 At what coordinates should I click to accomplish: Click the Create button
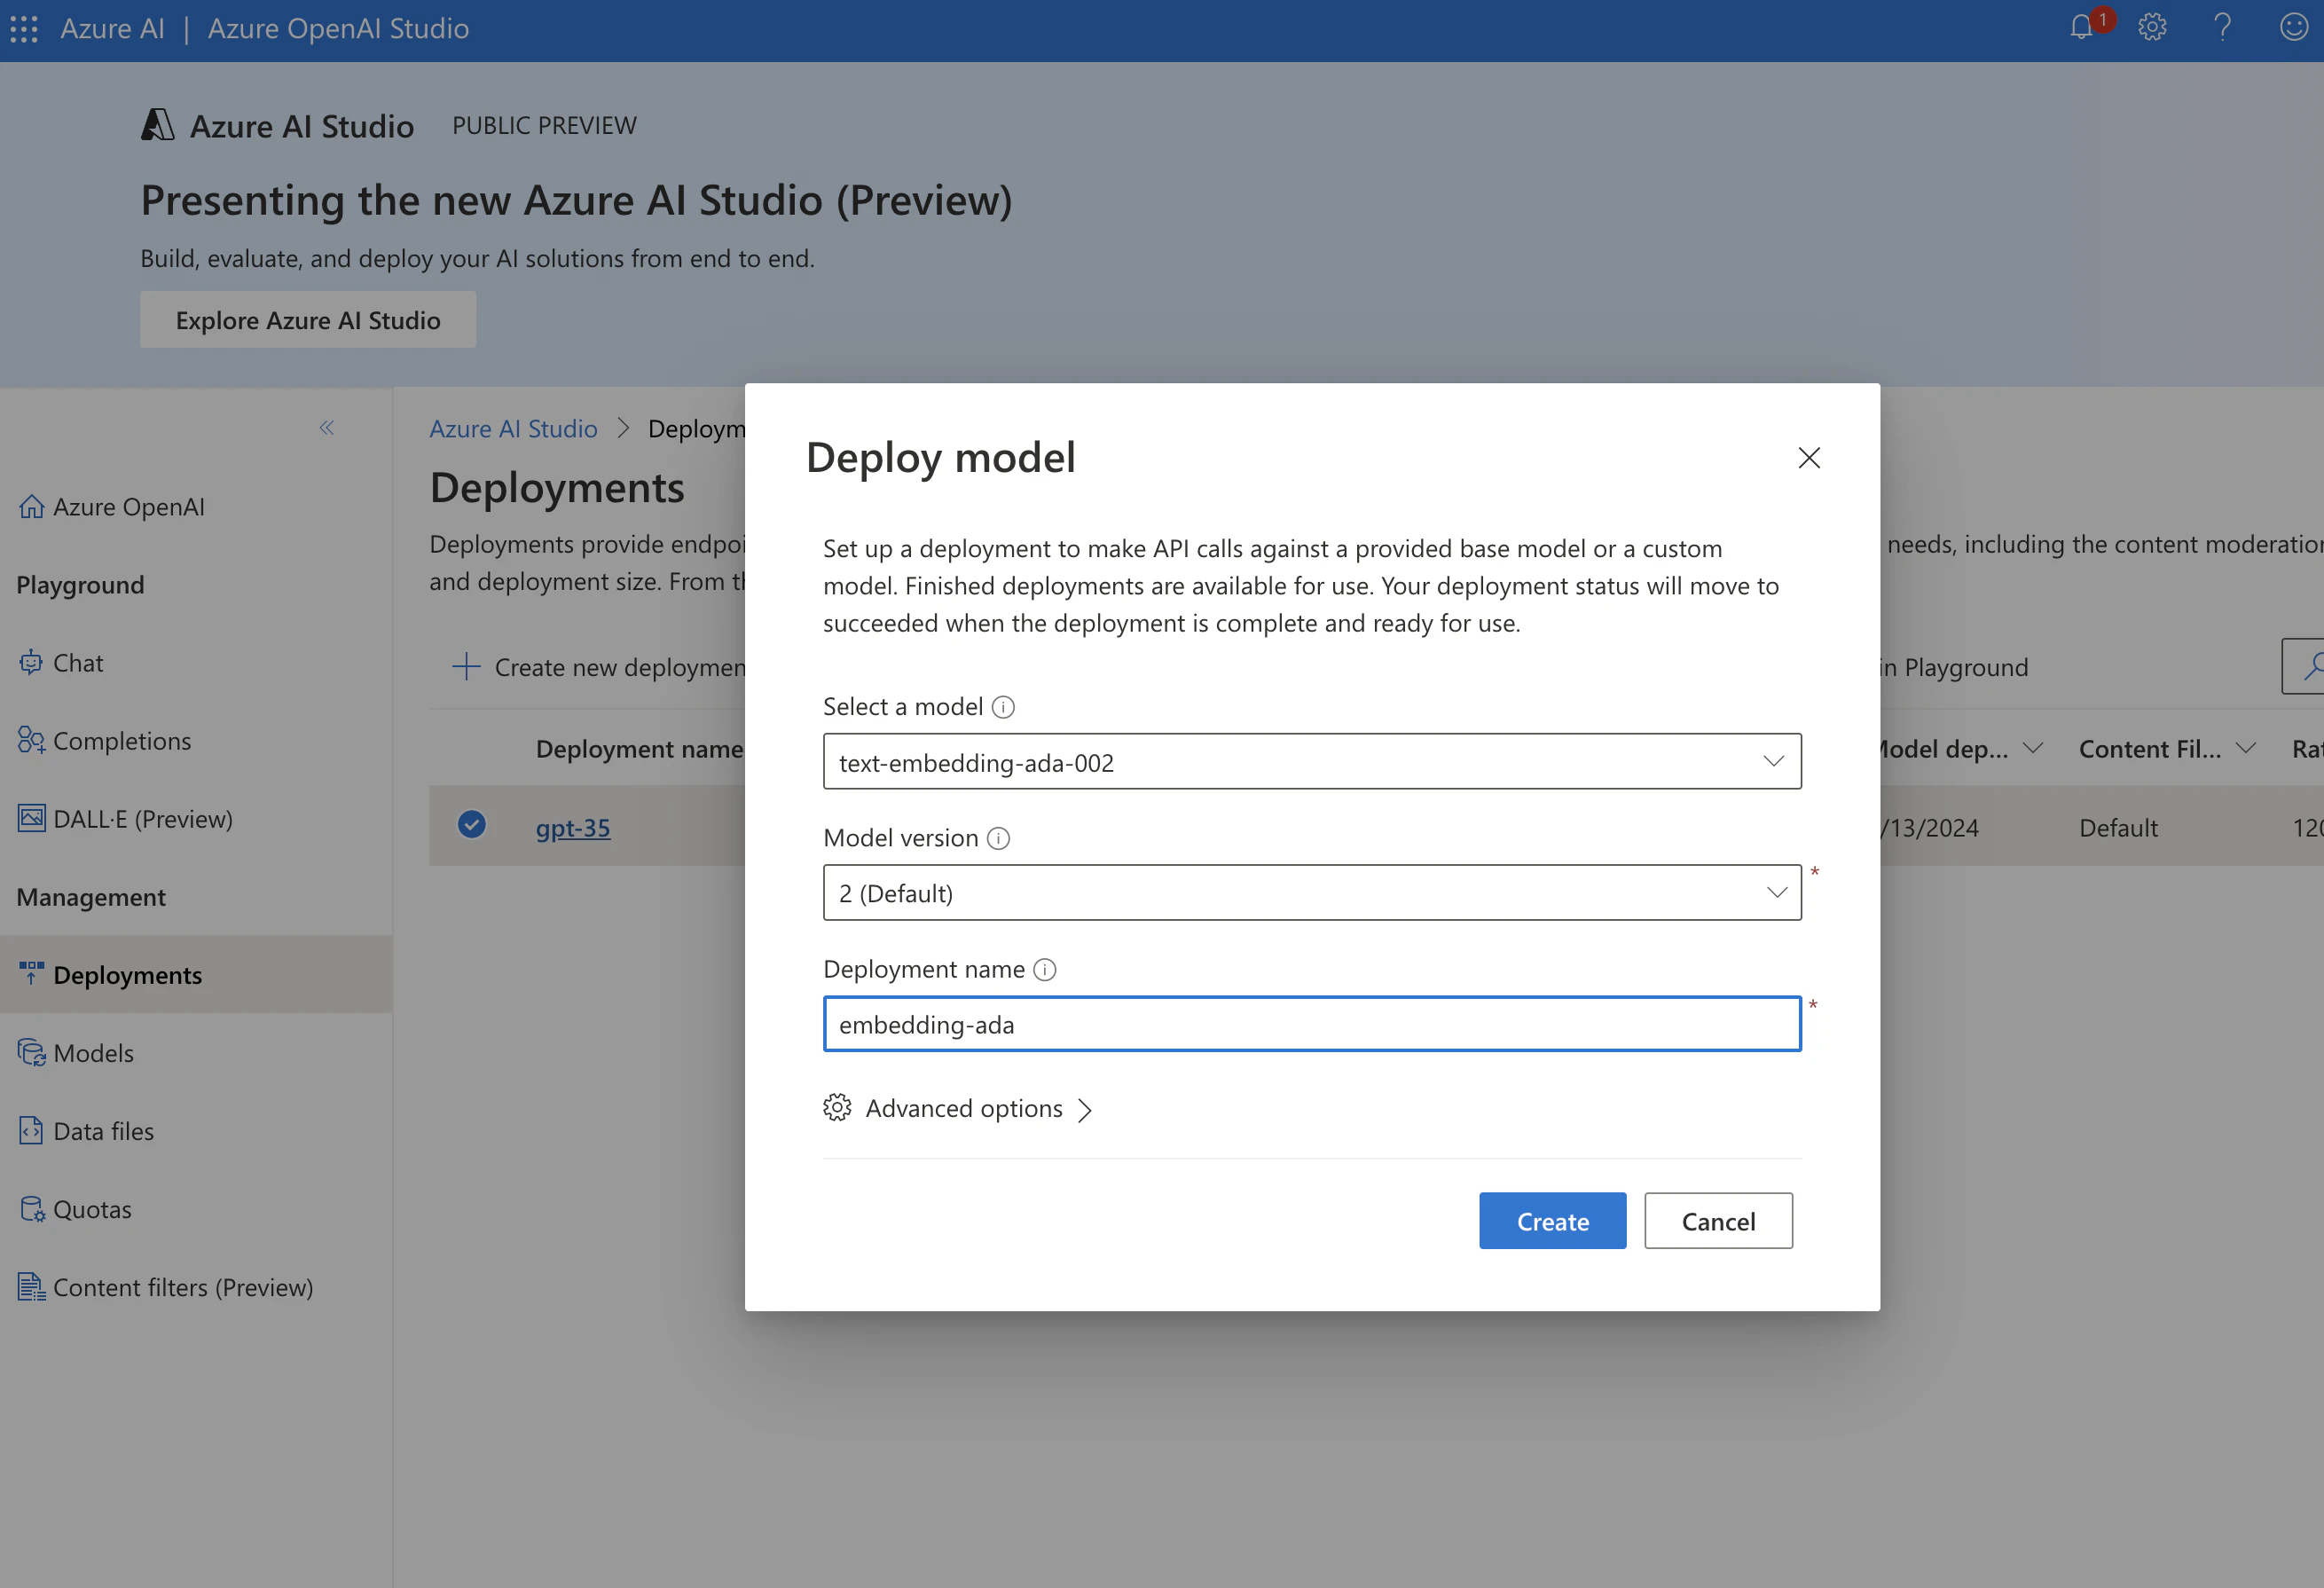point(1552,1221)
